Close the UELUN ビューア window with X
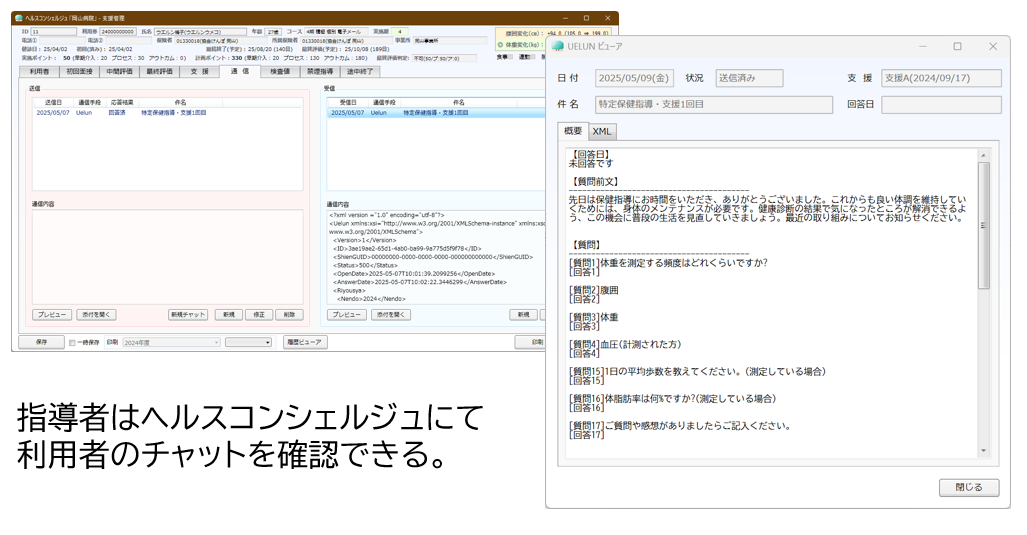 (x=992, y=46)
